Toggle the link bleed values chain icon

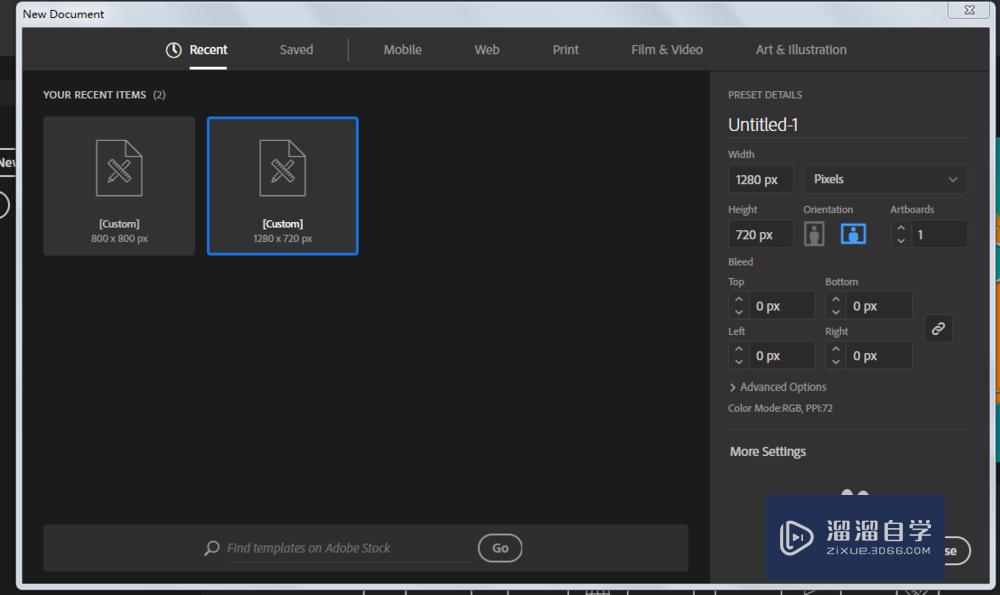(938, 329)
